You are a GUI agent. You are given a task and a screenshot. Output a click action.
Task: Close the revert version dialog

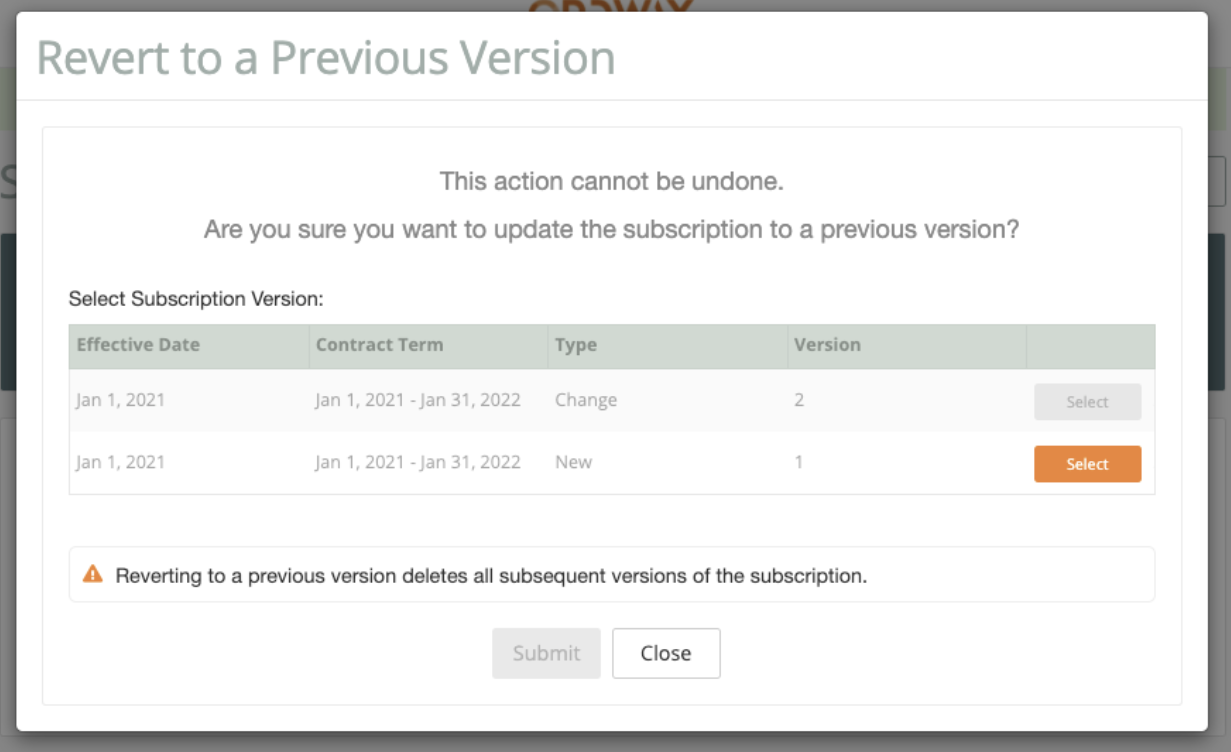click(x=666, y=653)
